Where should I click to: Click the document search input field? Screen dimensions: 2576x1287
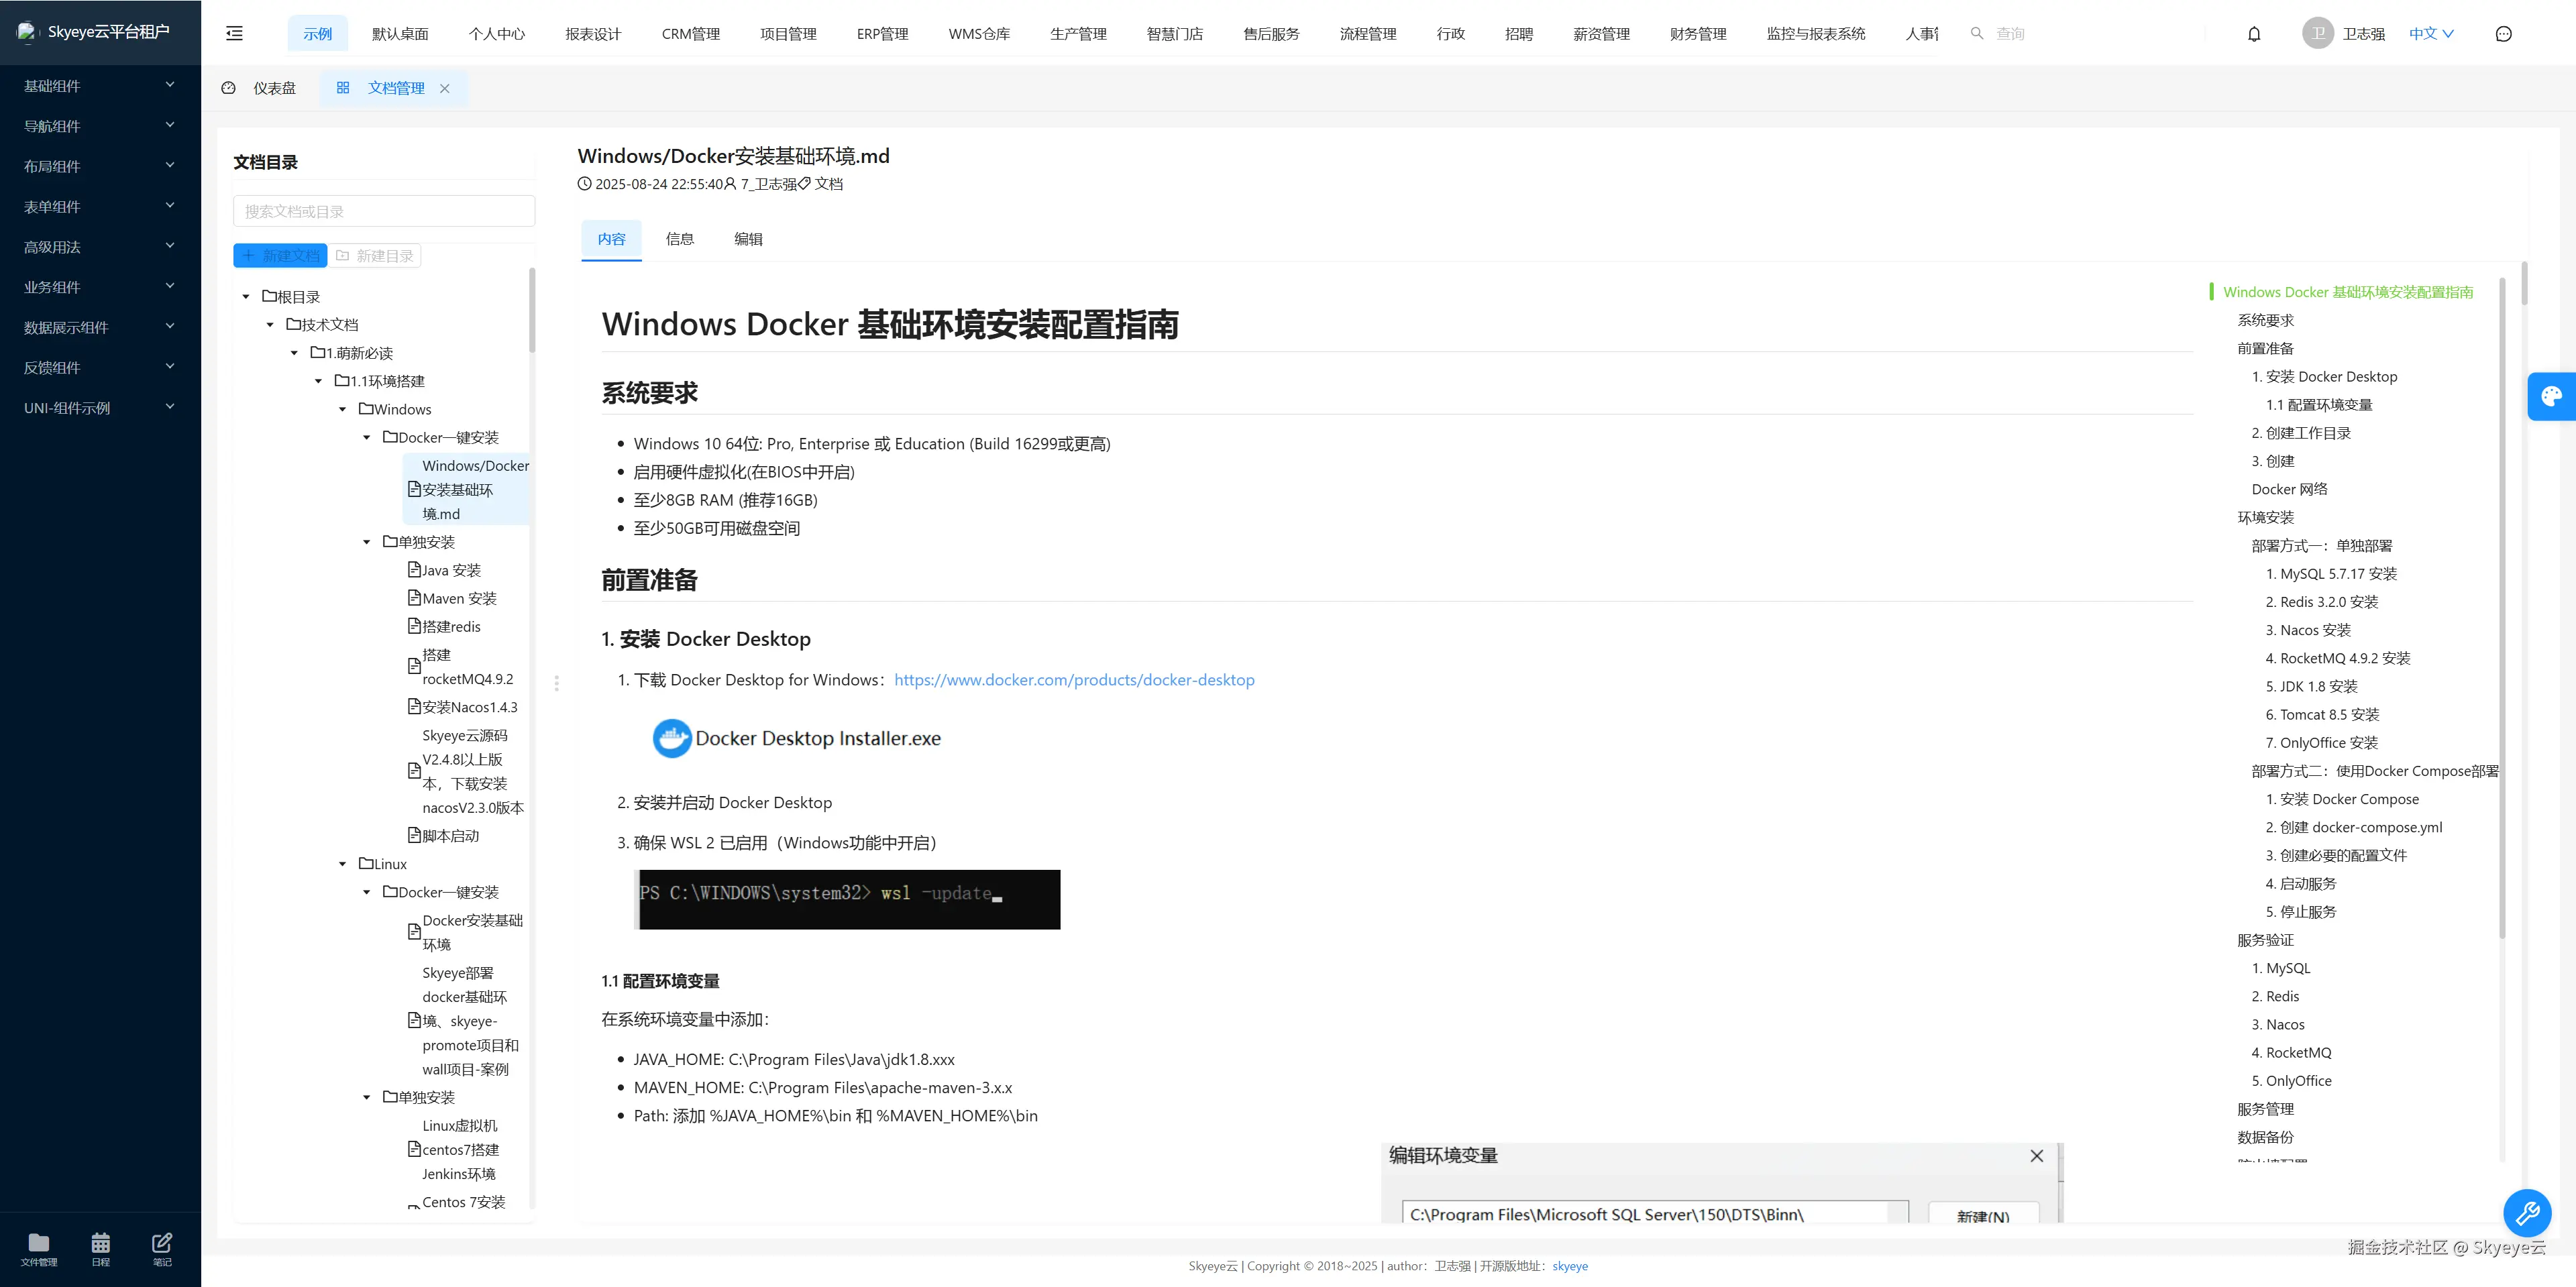384,211
